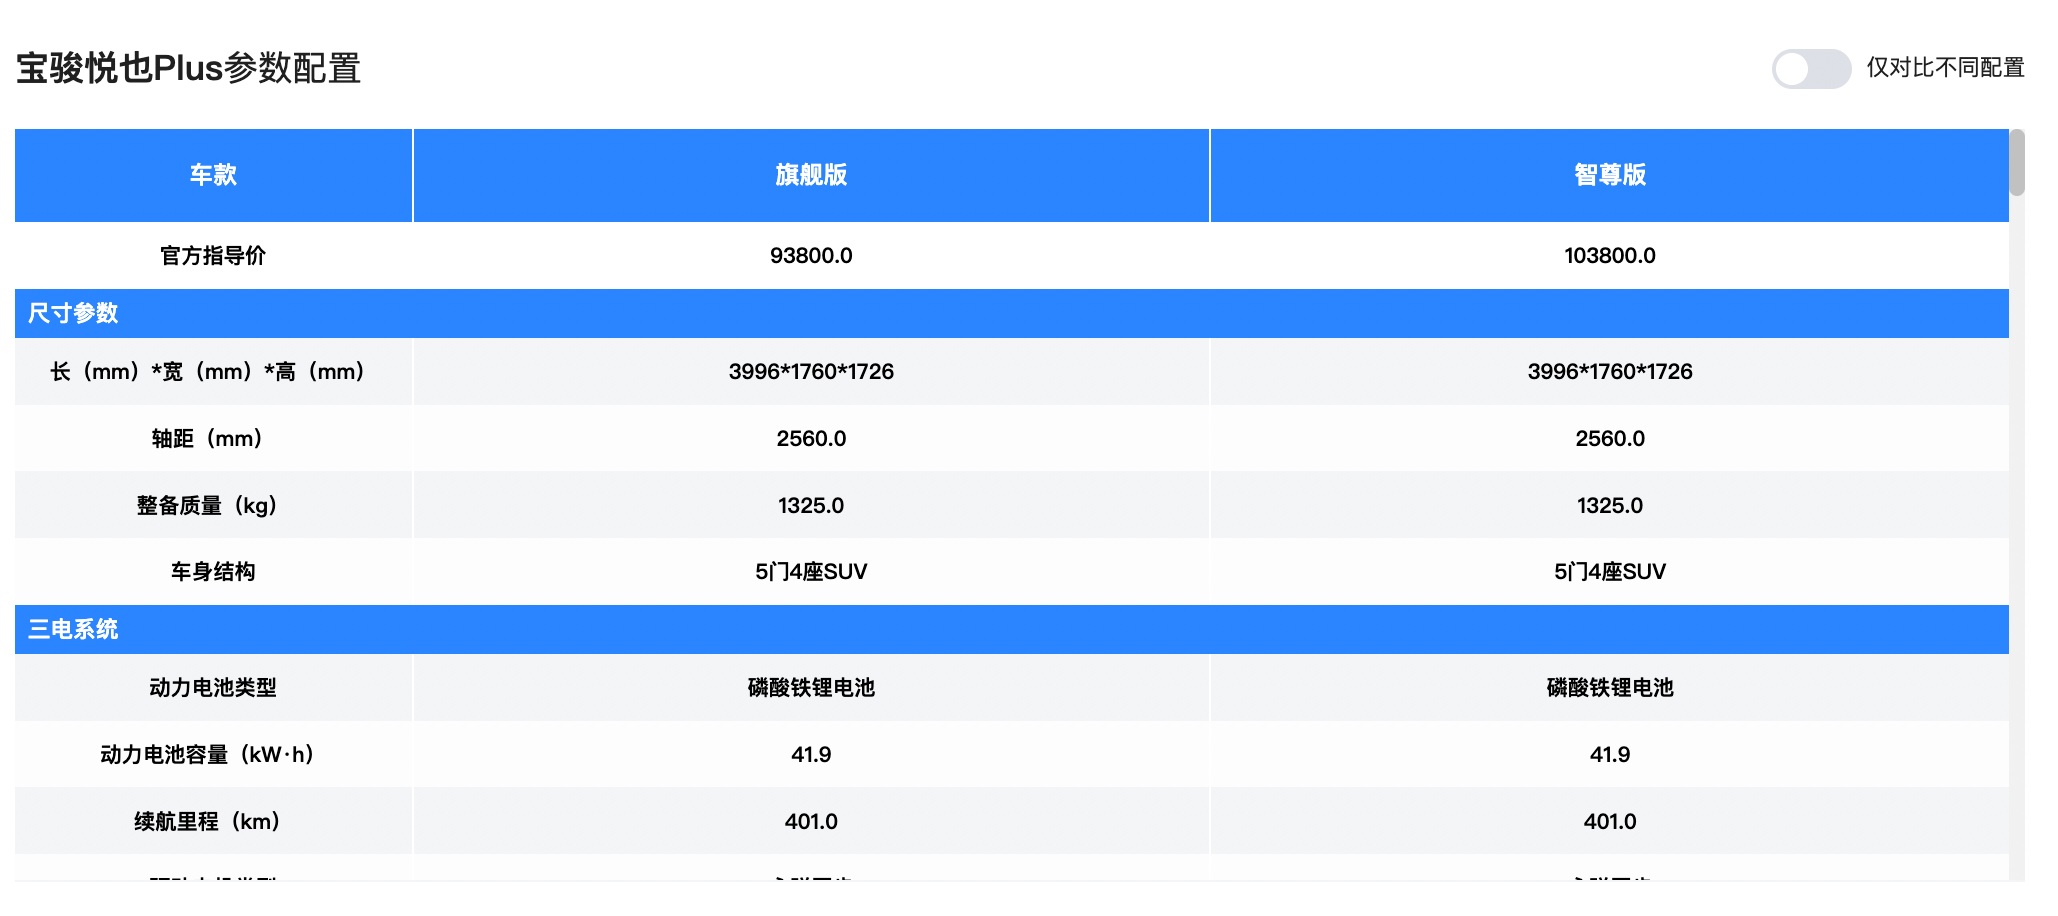Click the 动力电池类型 row label
Screen dimensions: 2058x916
pos(213,687)
